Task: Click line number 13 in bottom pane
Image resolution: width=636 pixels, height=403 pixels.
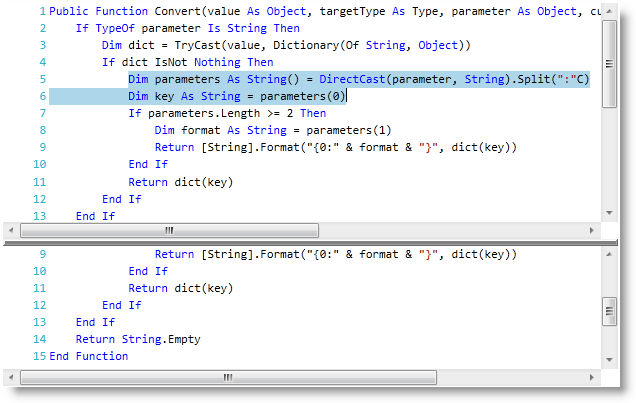Action: coord(40,323)
